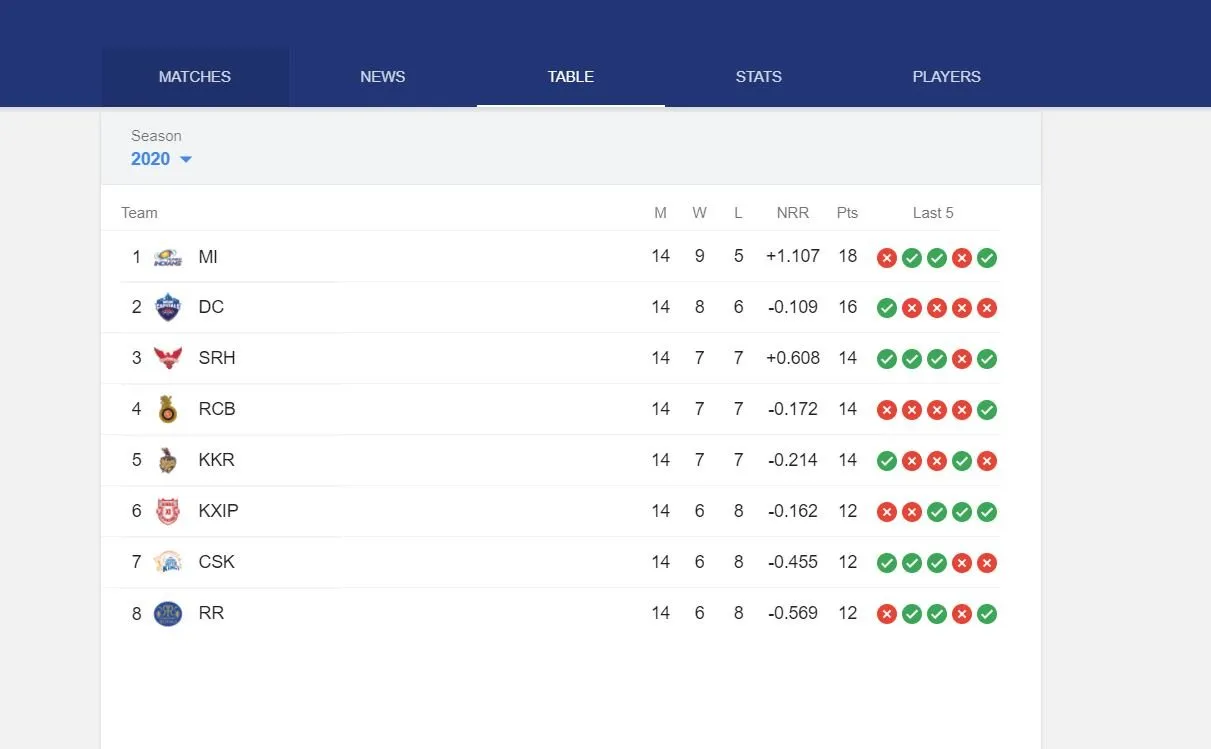Select the TABLE tab
Screen dimensions: 1211x749
(571, 77)
